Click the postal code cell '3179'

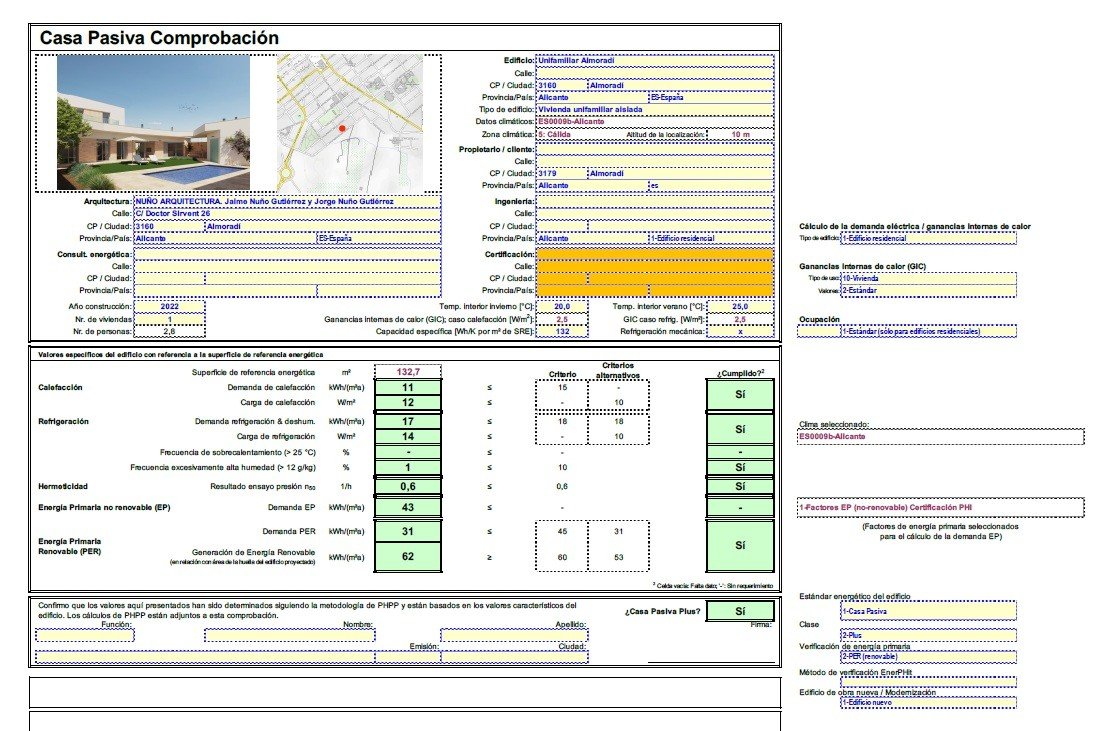coord(561,173)
